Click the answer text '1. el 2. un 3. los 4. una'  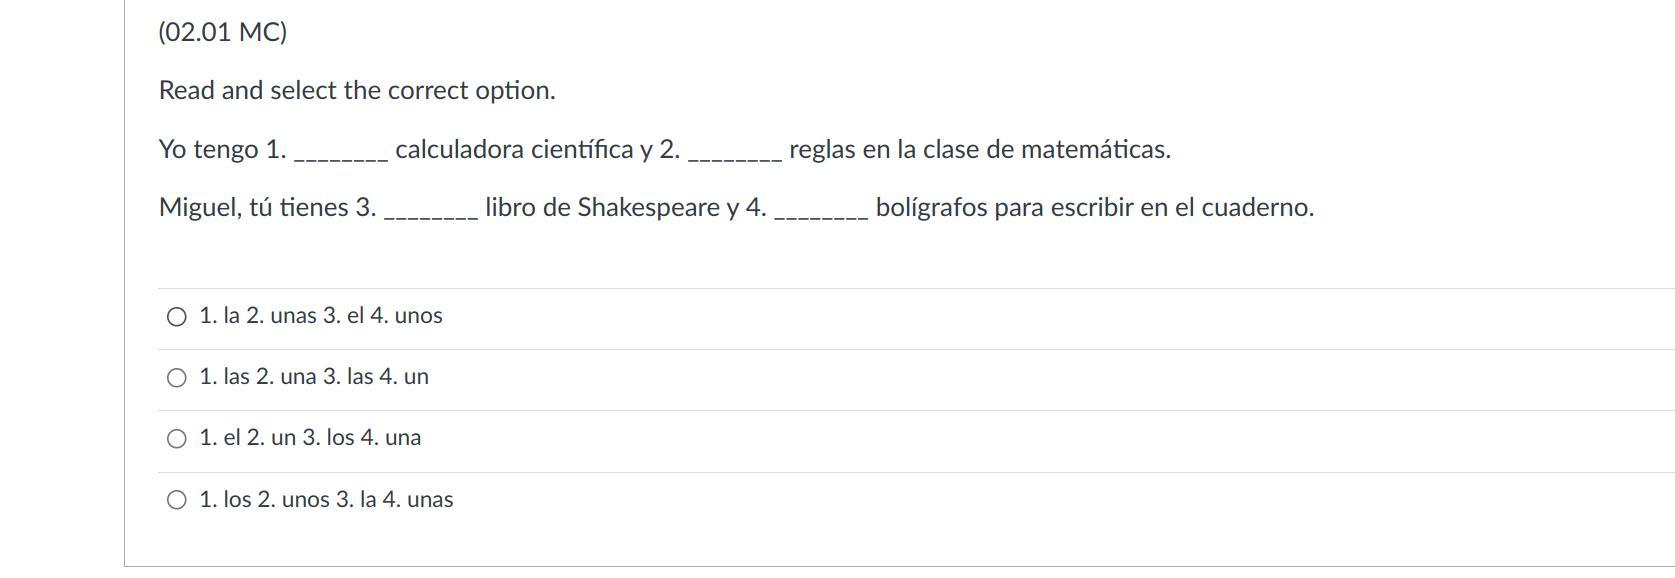310,438
